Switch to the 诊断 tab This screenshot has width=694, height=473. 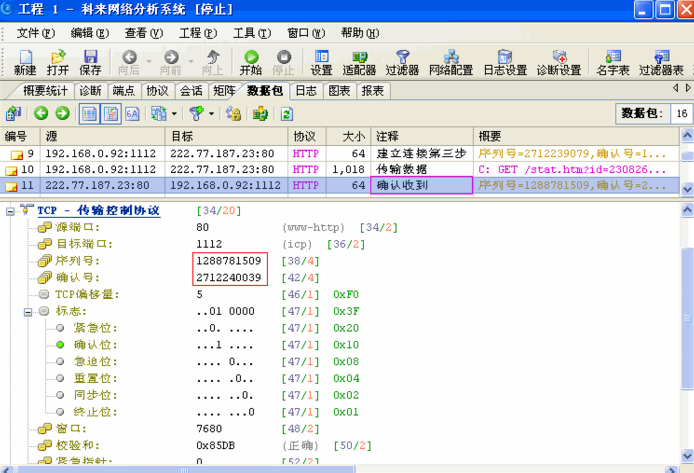90,91
